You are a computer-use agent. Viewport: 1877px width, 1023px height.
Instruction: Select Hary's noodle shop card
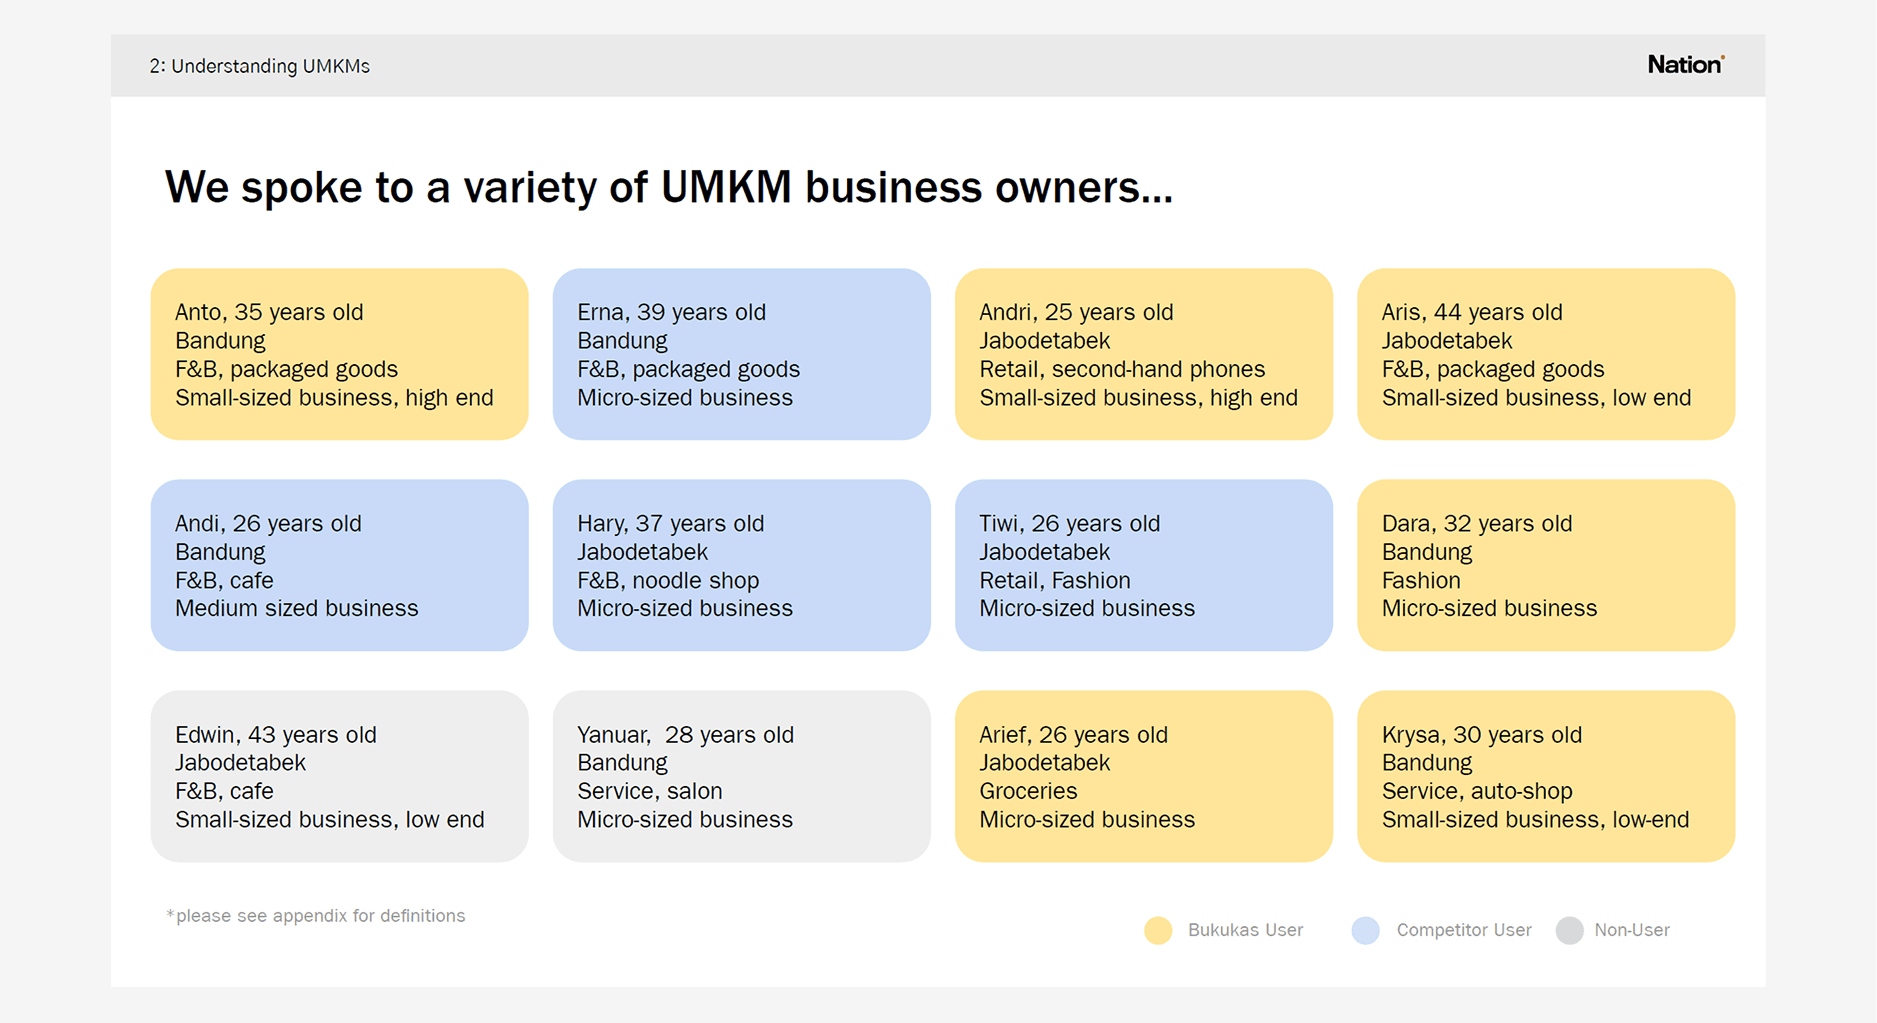[x=742, y=565]
